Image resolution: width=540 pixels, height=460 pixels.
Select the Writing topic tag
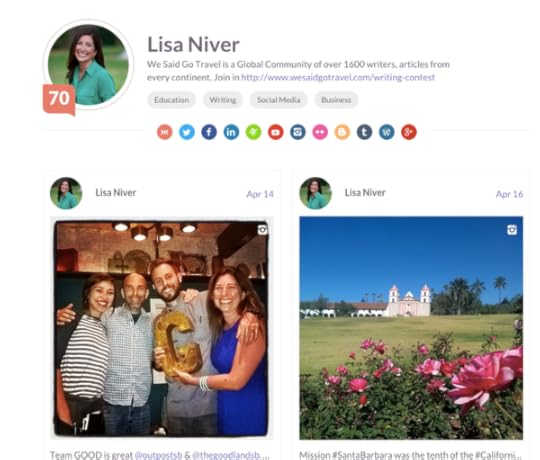(223, 100)
